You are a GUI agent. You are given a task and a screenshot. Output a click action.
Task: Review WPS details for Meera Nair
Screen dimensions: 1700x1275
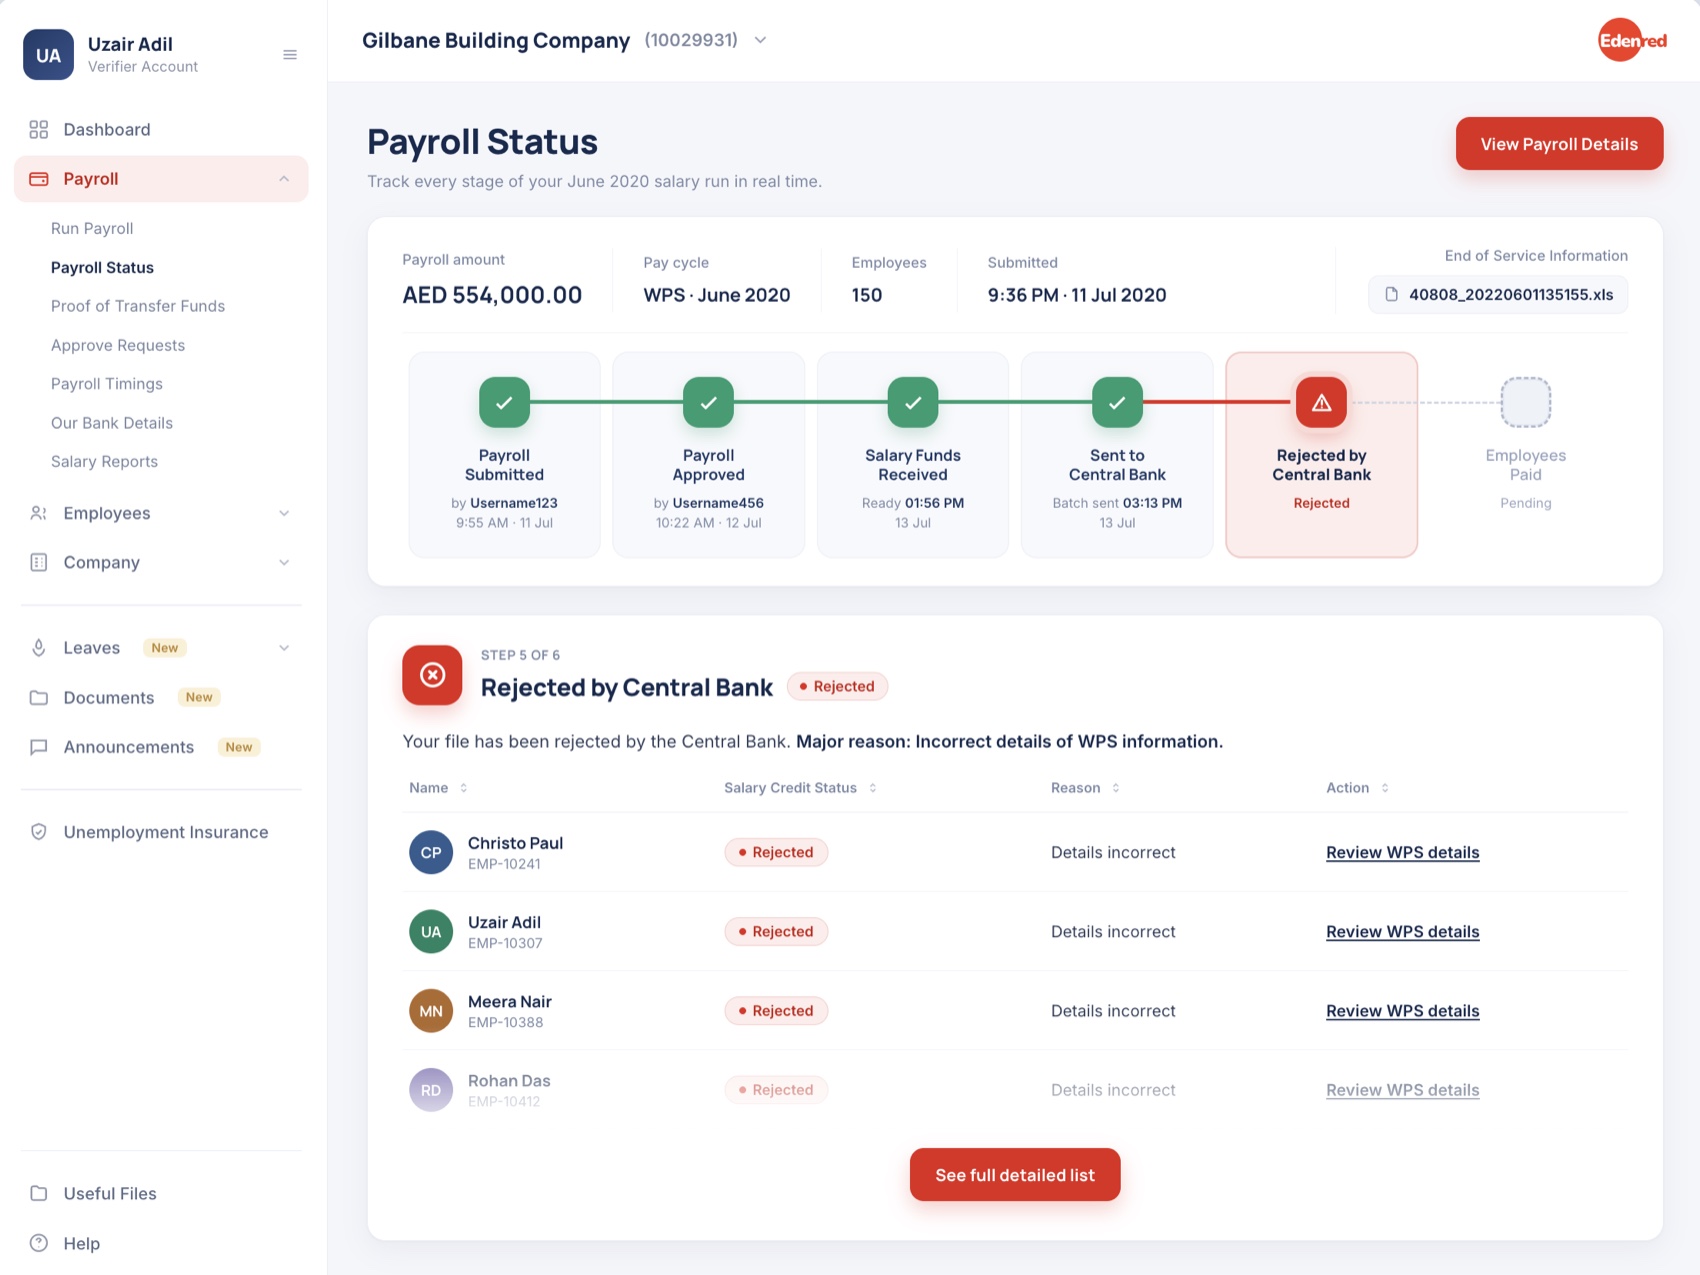click(1402, 1011)
